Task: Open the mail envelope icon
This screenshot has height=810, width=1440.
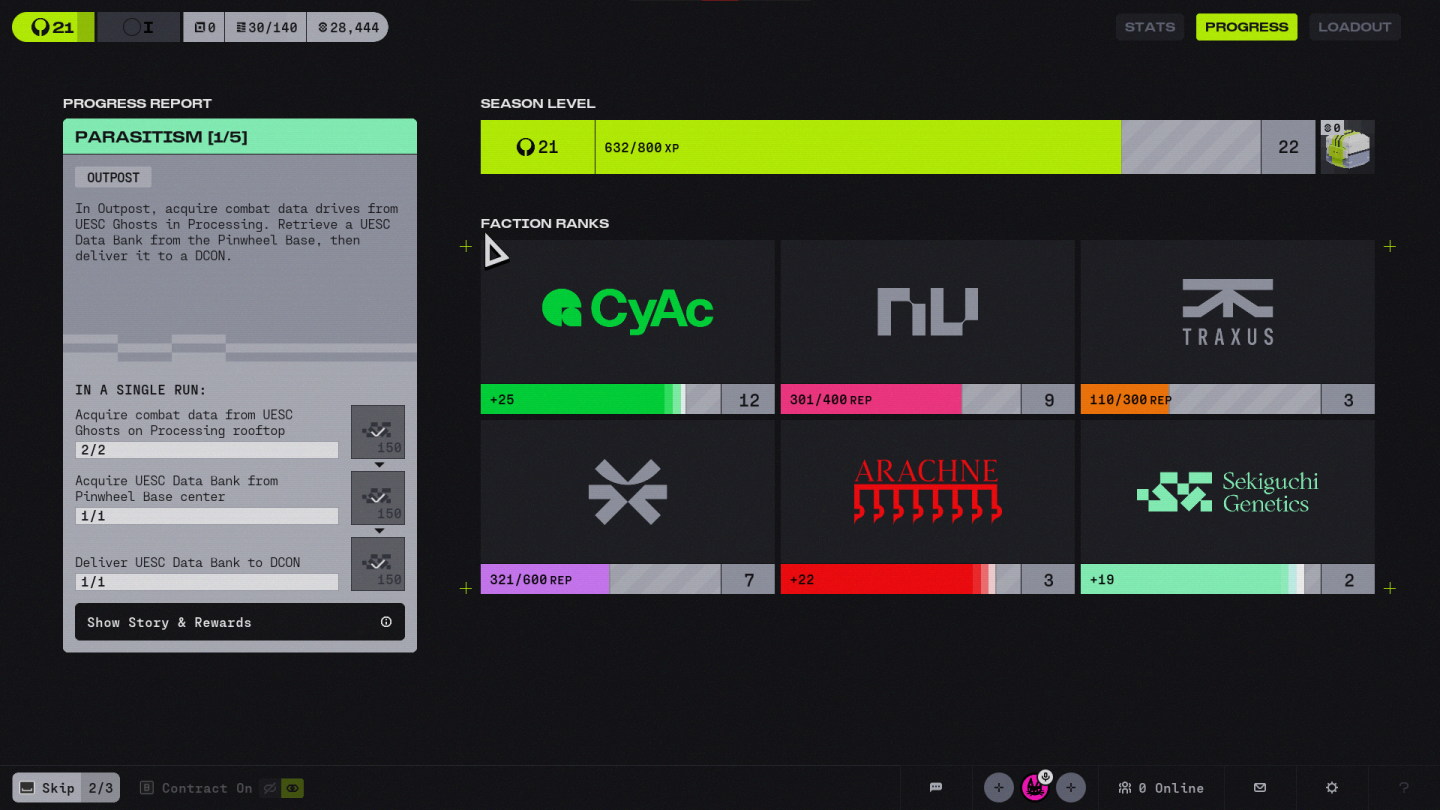Action: 1260,787
